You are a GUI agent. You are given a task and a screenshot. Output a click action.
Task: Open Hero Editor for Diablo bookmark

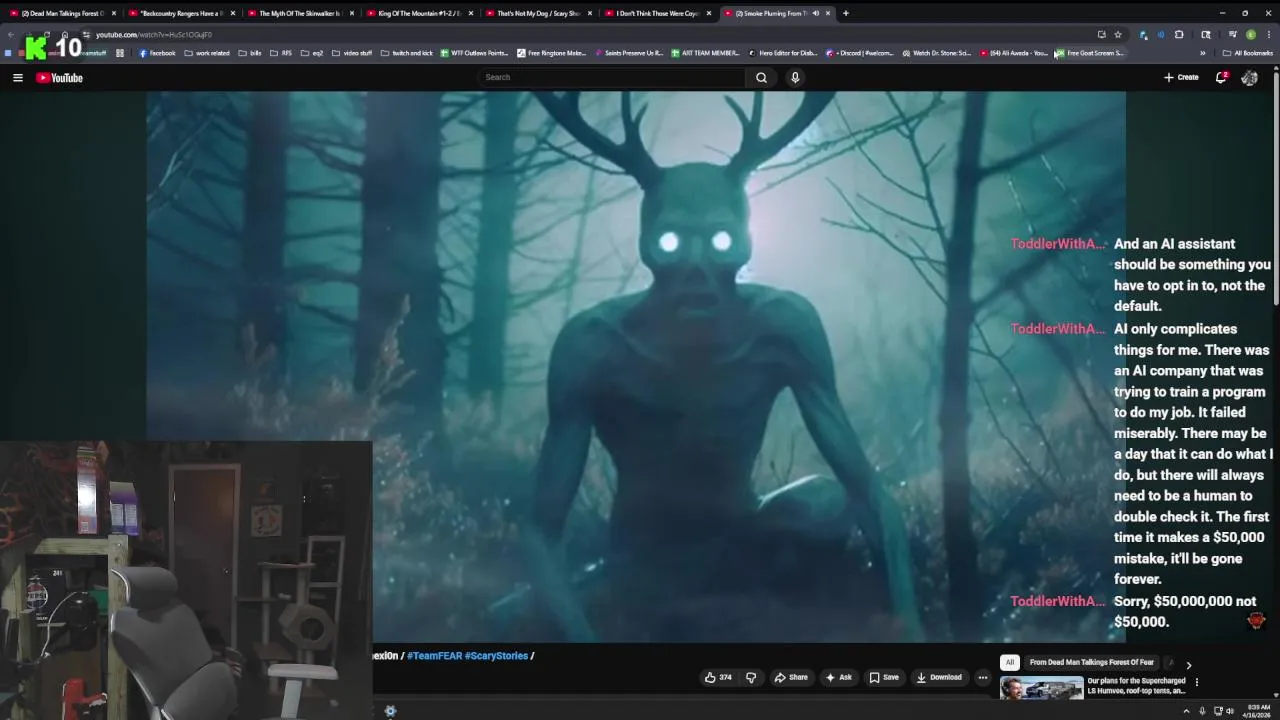tap(782, 53)
